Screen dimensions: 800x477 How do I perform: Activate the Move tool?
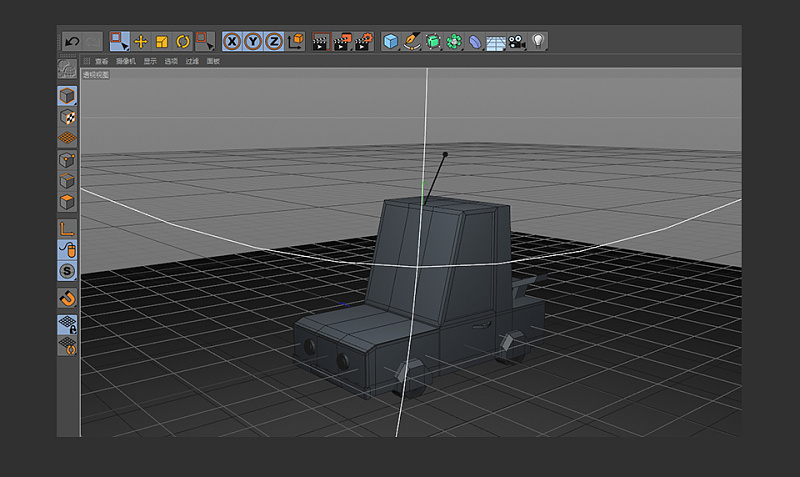[141, 41]
